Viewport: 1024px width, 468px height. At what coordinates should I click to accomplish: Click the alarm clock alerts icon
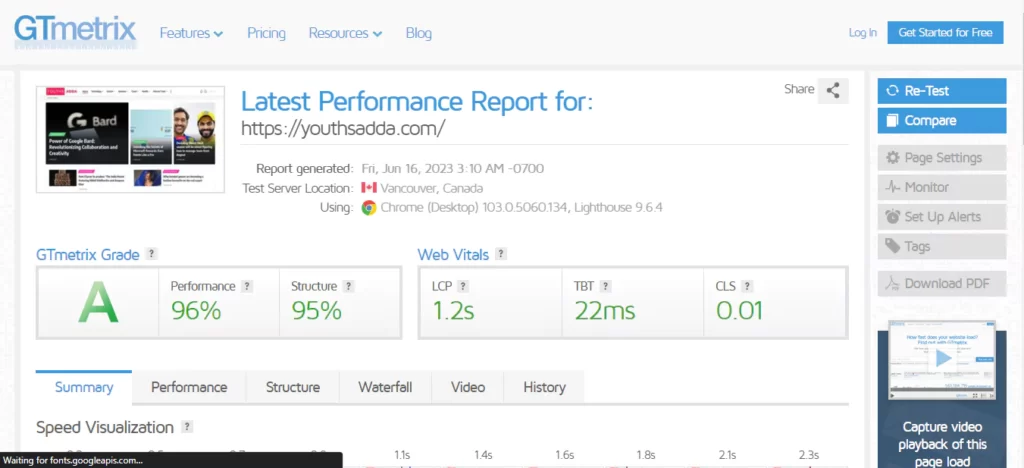point(892,217)
